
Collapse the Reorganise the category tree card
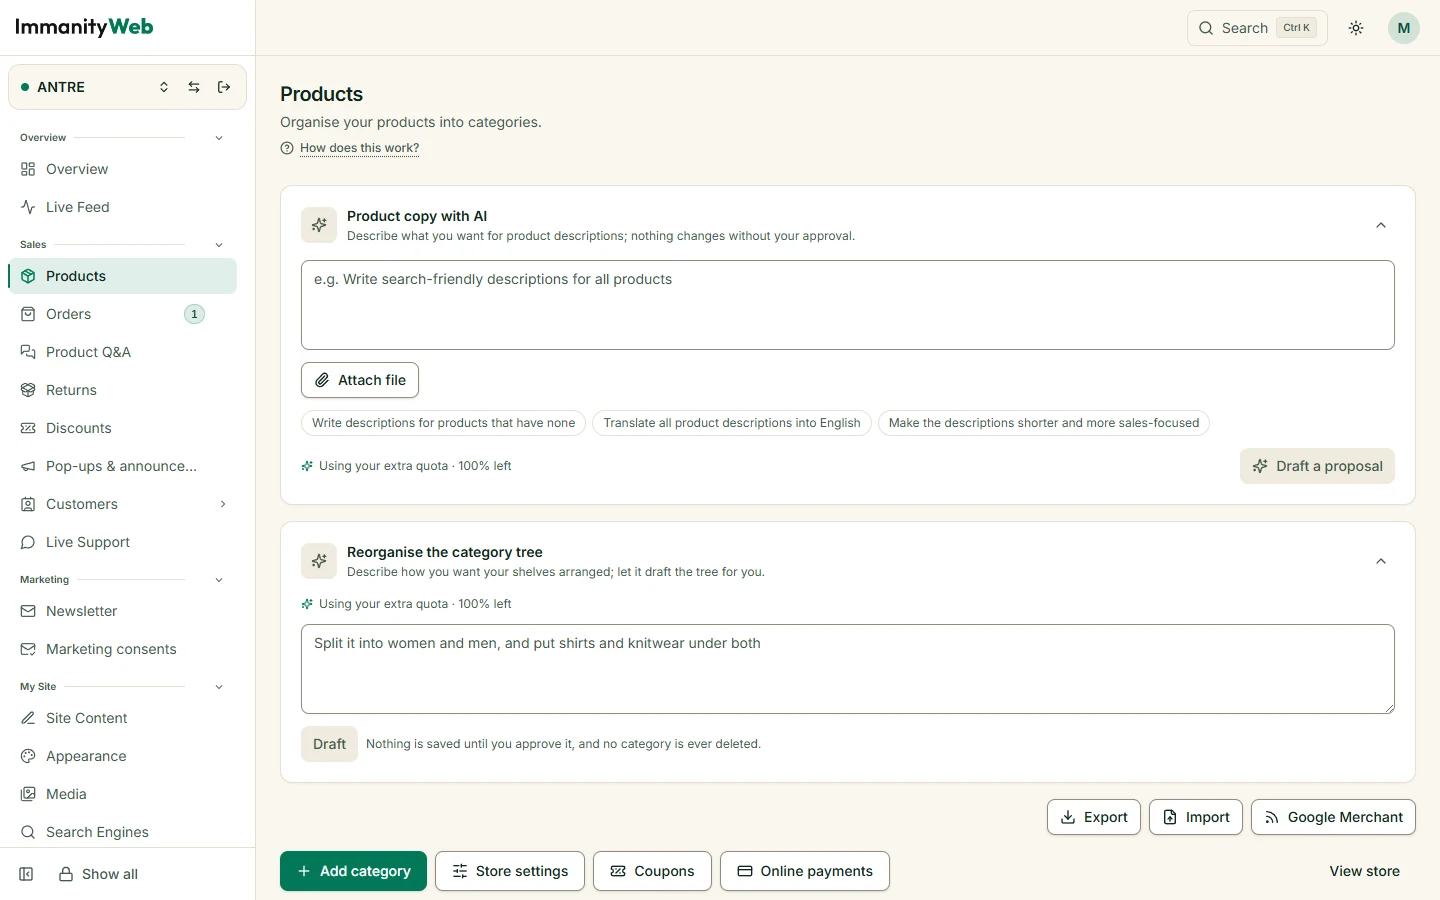[1381, 561]
